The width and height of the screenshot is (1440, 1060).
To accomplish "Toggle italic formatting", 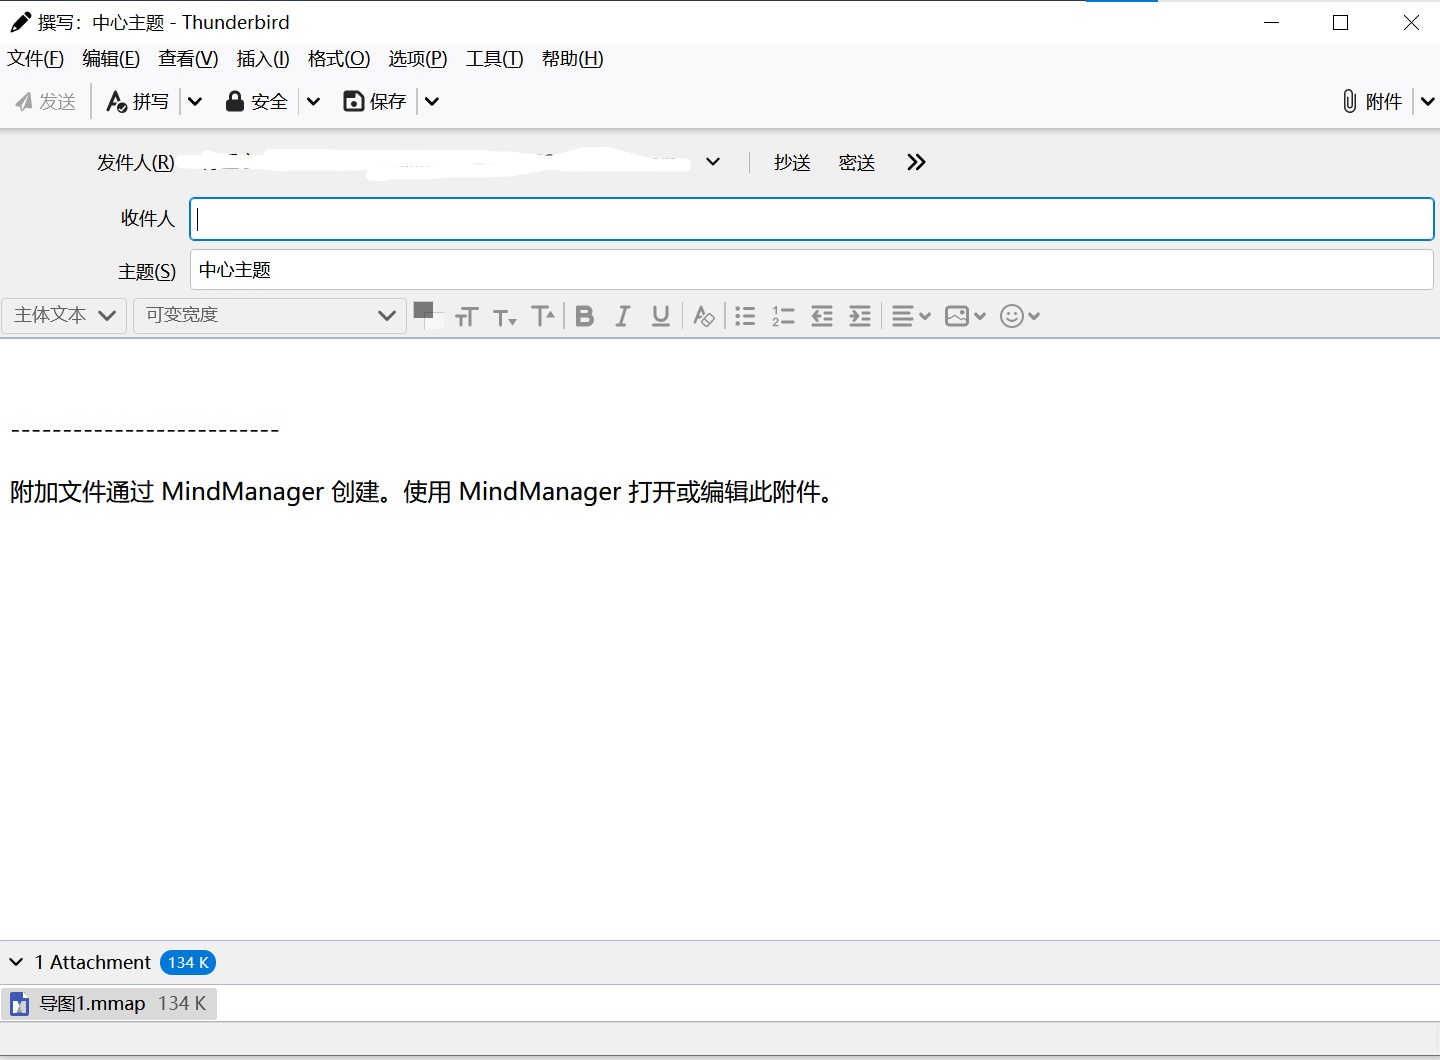I will coord(623,317).
